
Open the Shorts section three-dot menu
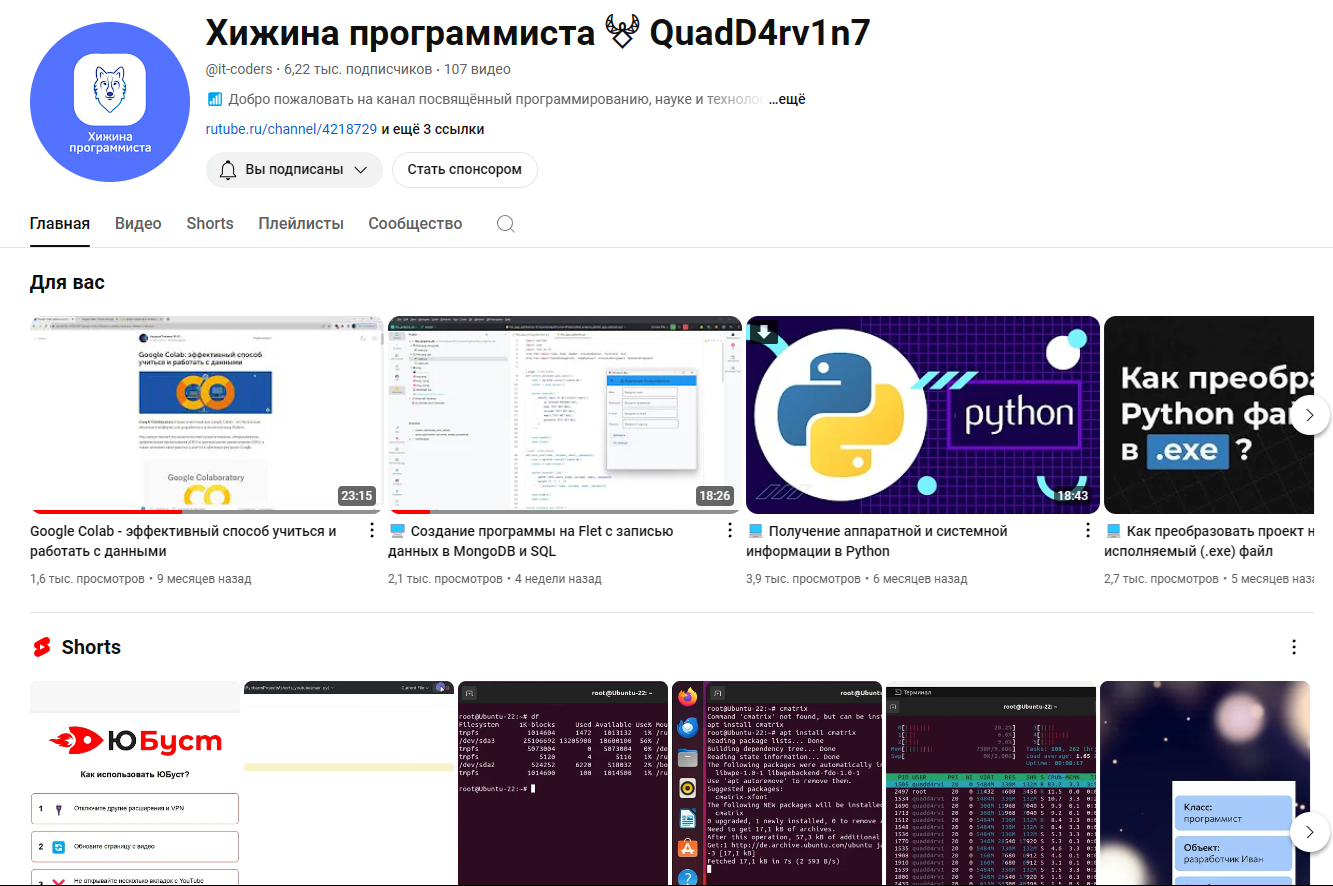tap(1294, 647)
